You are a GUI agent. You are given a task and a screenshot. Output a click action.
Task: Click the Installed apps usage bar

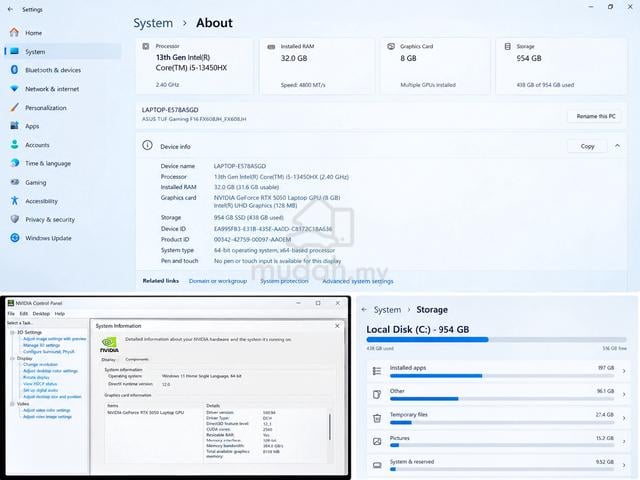[502, 376]
